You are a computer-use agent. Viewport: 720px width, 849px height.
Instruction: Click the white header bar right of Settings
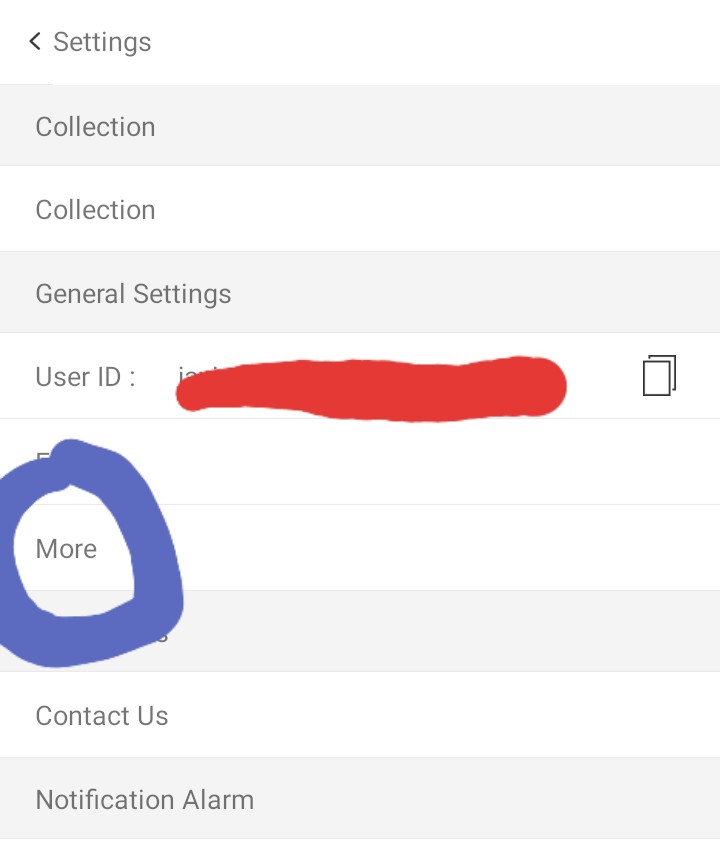click(450, 42)
